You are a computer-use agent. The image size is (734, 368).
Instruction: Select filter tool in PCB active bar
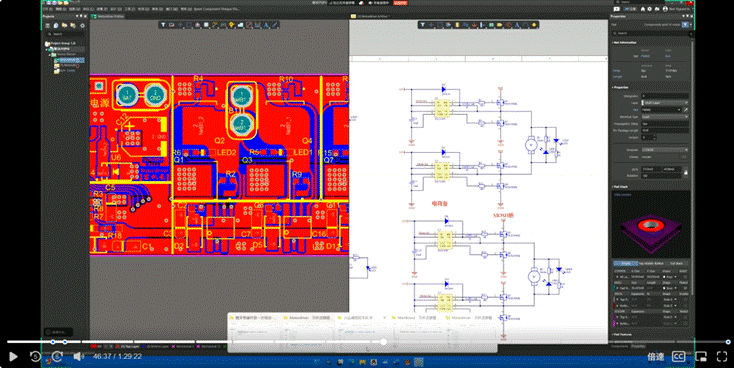point(163,25)
